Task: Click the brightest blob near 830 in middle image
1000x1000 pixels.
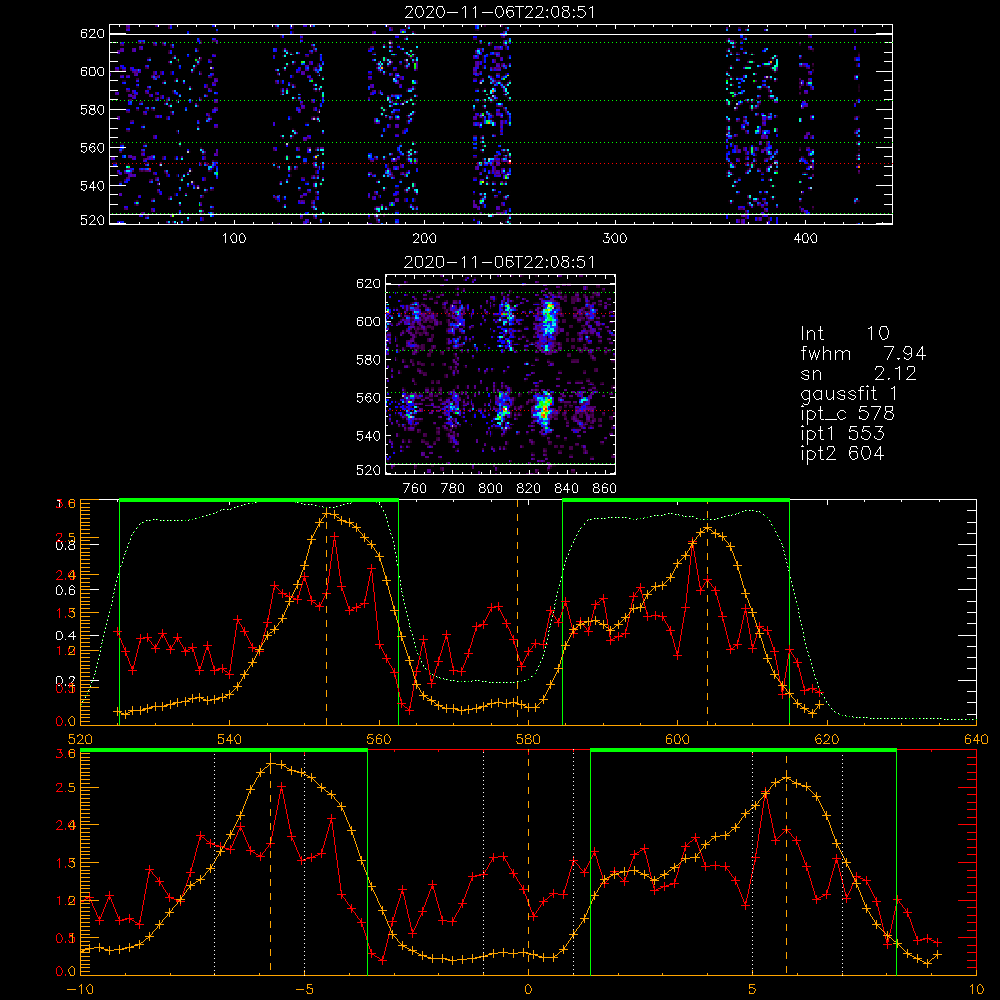Action: coord(543,408)
